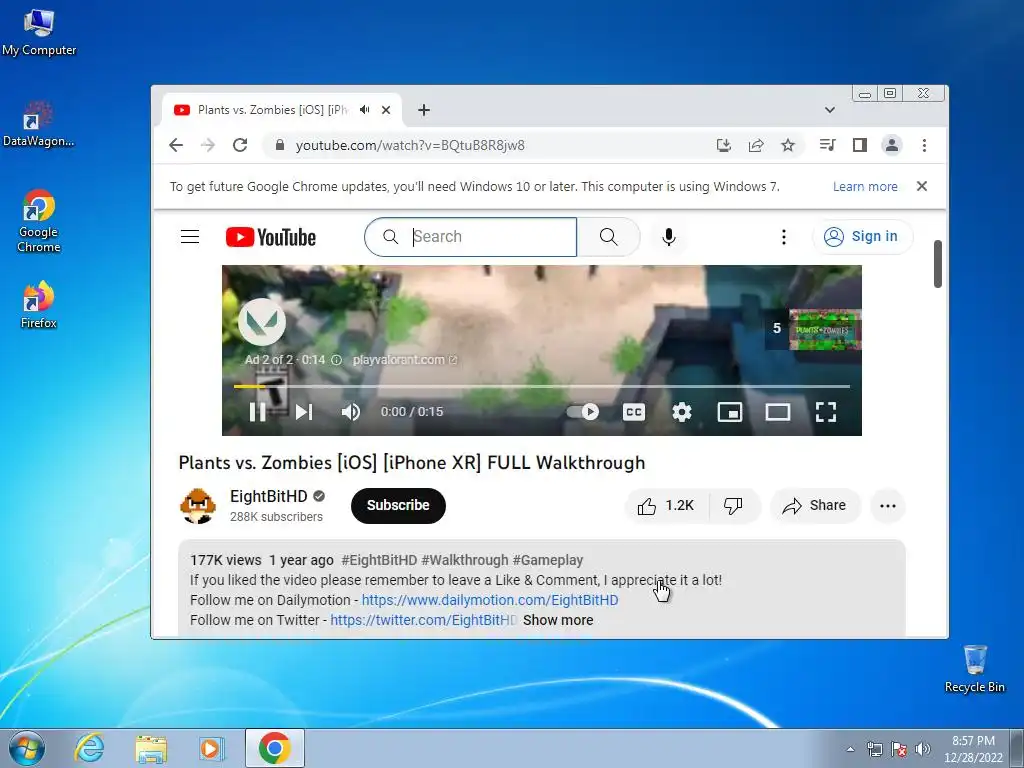Open the #Gameplay hashtag
This screenshot has height=768, width=1024.
click(x=548, y=560)
